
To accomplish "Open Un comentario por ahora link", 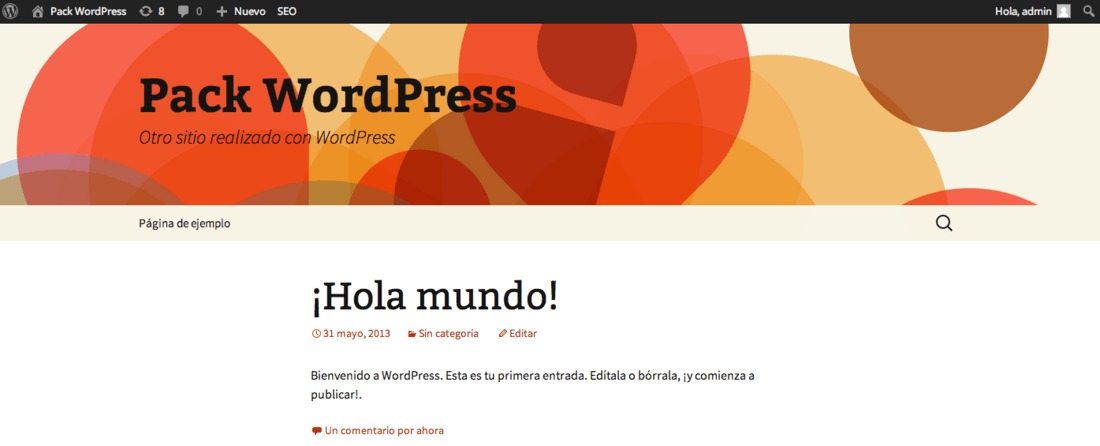I will (x=384, y=431).
